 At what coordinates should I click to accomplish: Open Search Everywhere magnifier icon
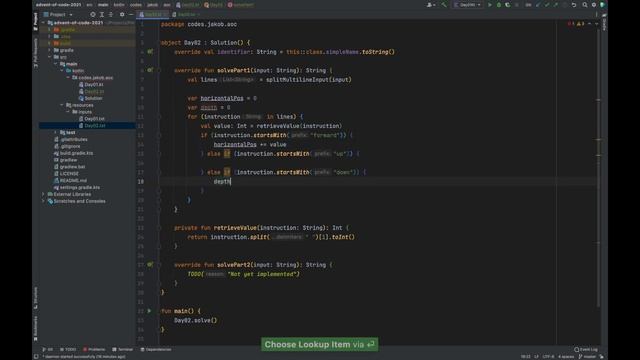pyautogui.click(x=585, y=5)
